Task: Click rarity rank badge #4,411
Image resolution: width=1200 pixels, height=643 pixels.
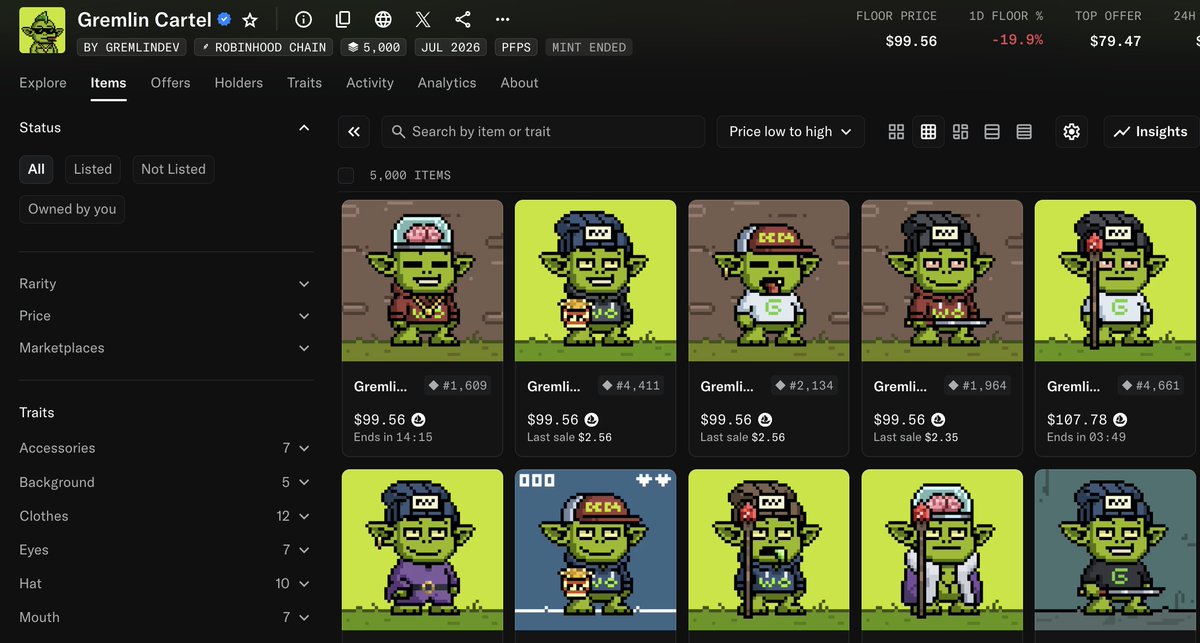Action: point(630,385)
